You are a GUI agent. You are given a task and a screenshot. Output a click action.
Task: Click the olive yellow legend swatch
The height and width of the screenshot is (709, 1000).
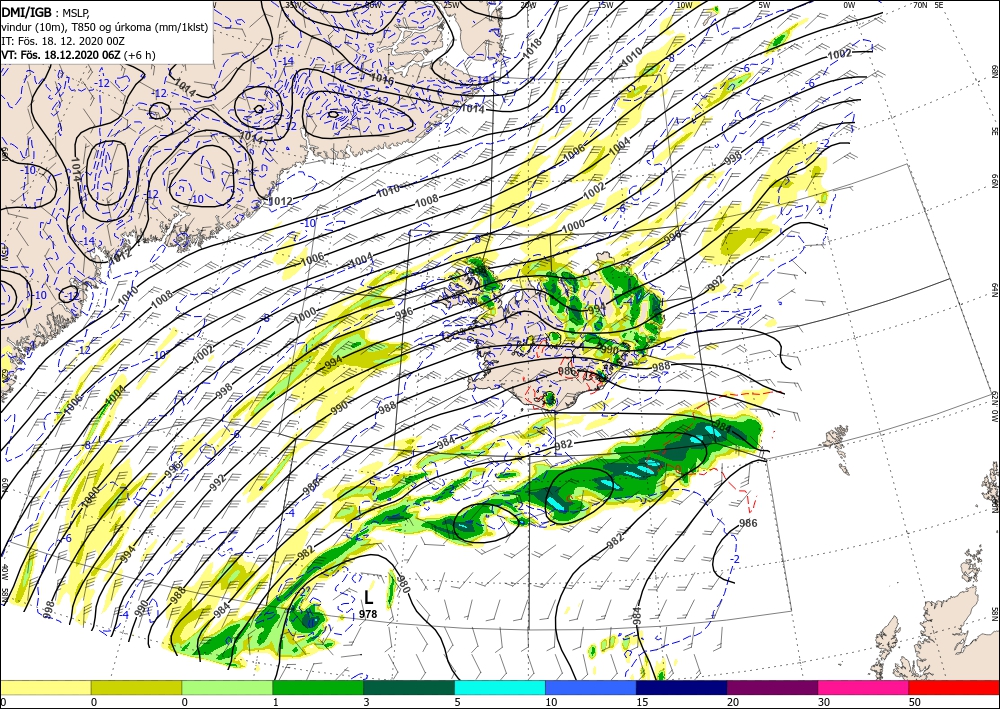click(136, 687)
